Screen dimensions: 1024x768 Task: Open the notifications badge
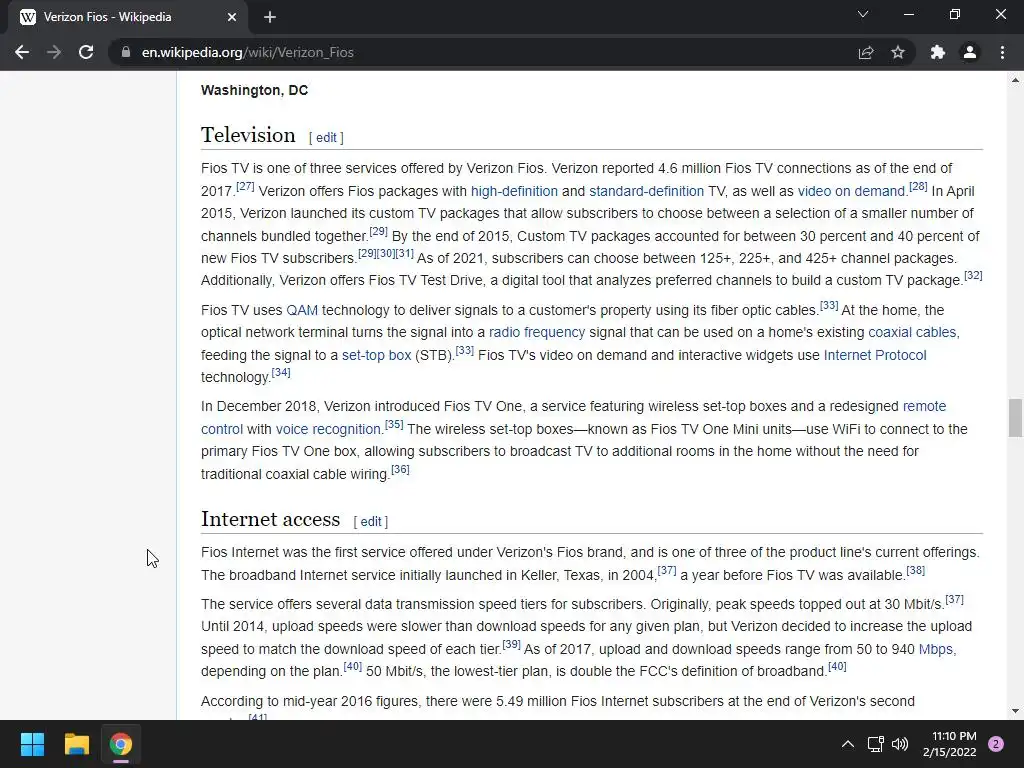[996, 744]
